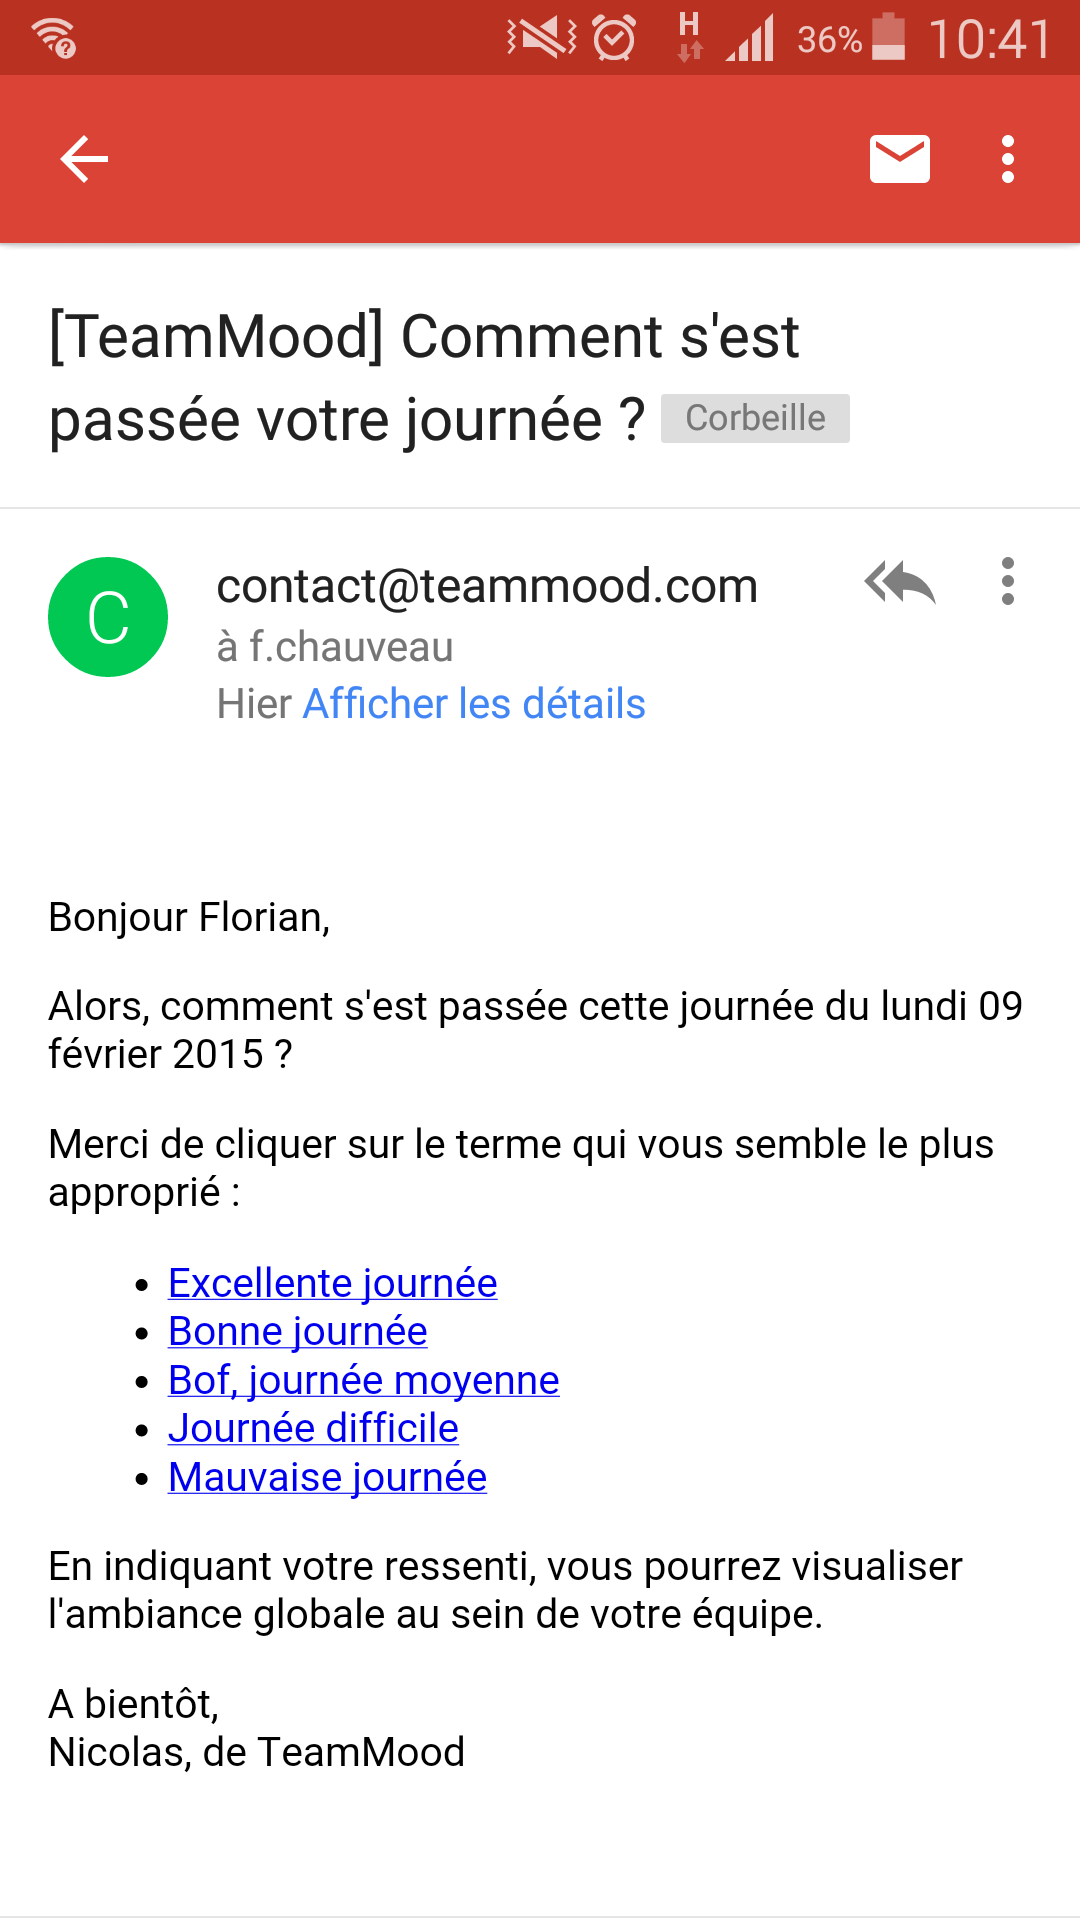The height and width of the screenshot is (1920, 1080).
Task: Tap the Wi-Fi status icon
Action: click(54, 39)
